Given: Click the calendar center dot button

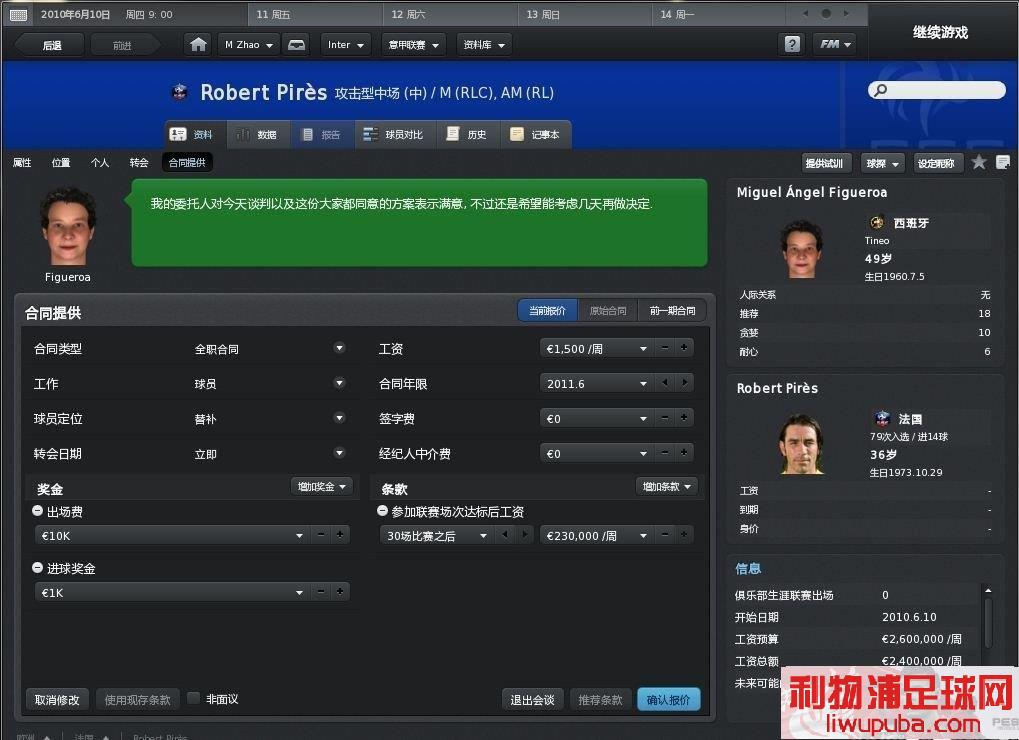Looking at the screenshot, I should (x=826, y=14).
